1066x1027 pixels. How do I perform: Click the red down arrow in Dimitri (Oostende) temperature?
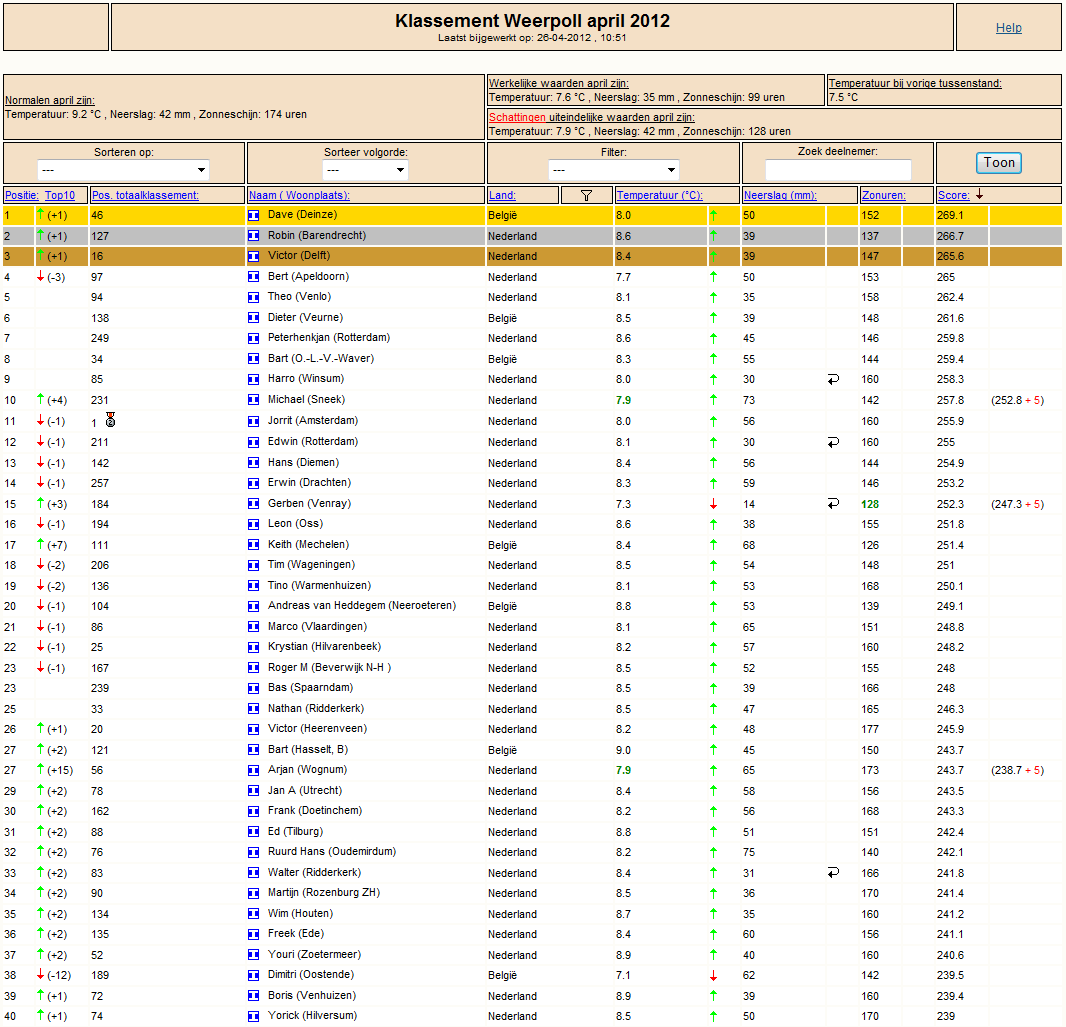click(x=713, y=976)
